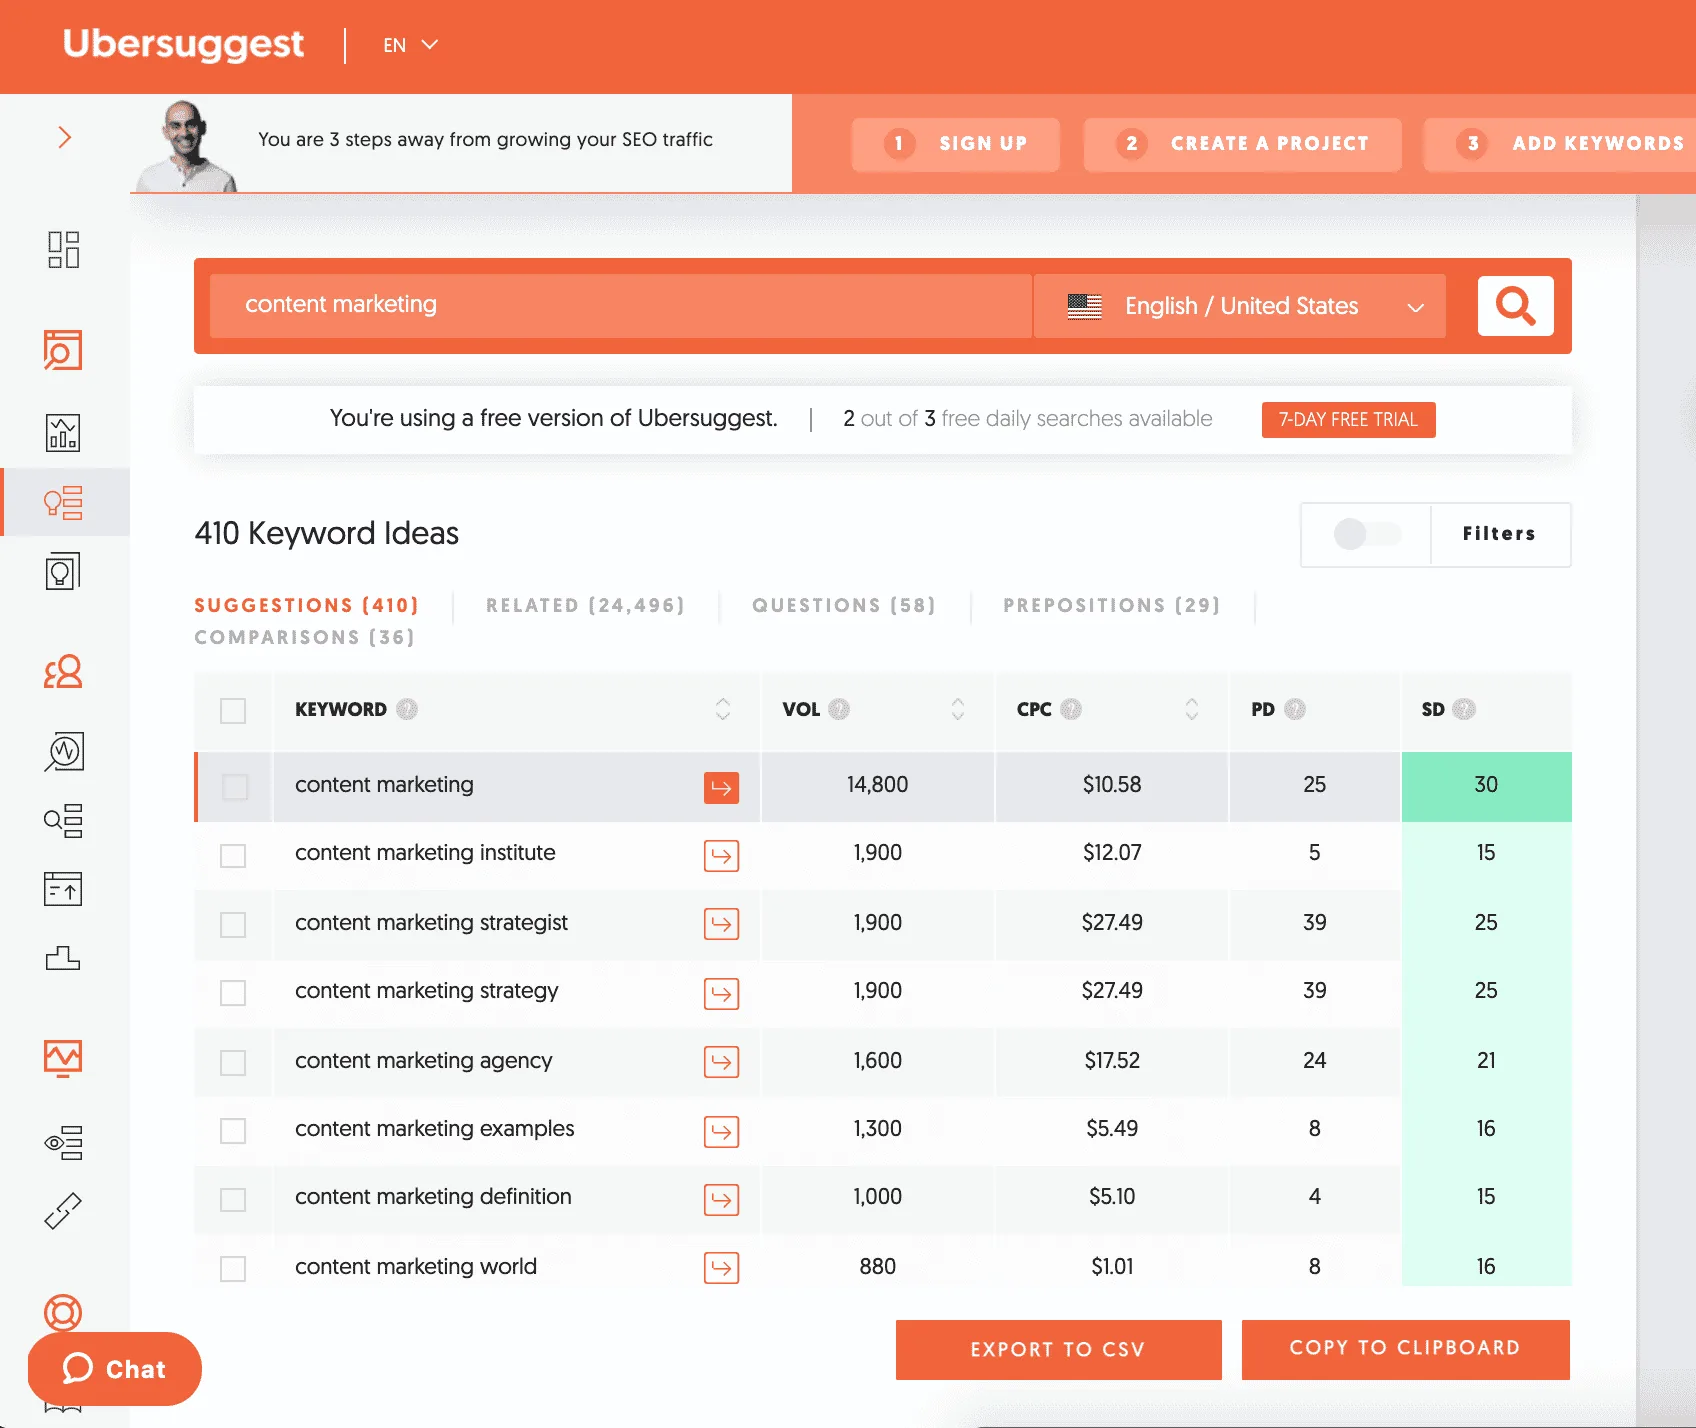Viewport: 1696px width, 1428px height.
Task: Open the top pages upload-arrow sidebar icon
Action: [x=63, y=889]
